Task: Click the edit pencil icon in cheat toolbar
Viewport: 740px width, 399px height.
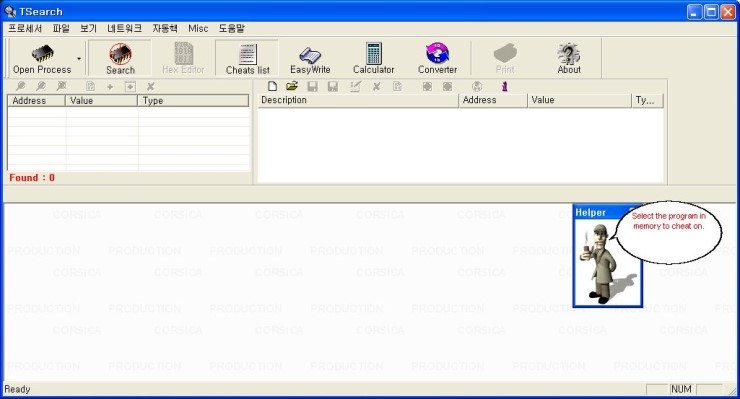Action: 355,86
